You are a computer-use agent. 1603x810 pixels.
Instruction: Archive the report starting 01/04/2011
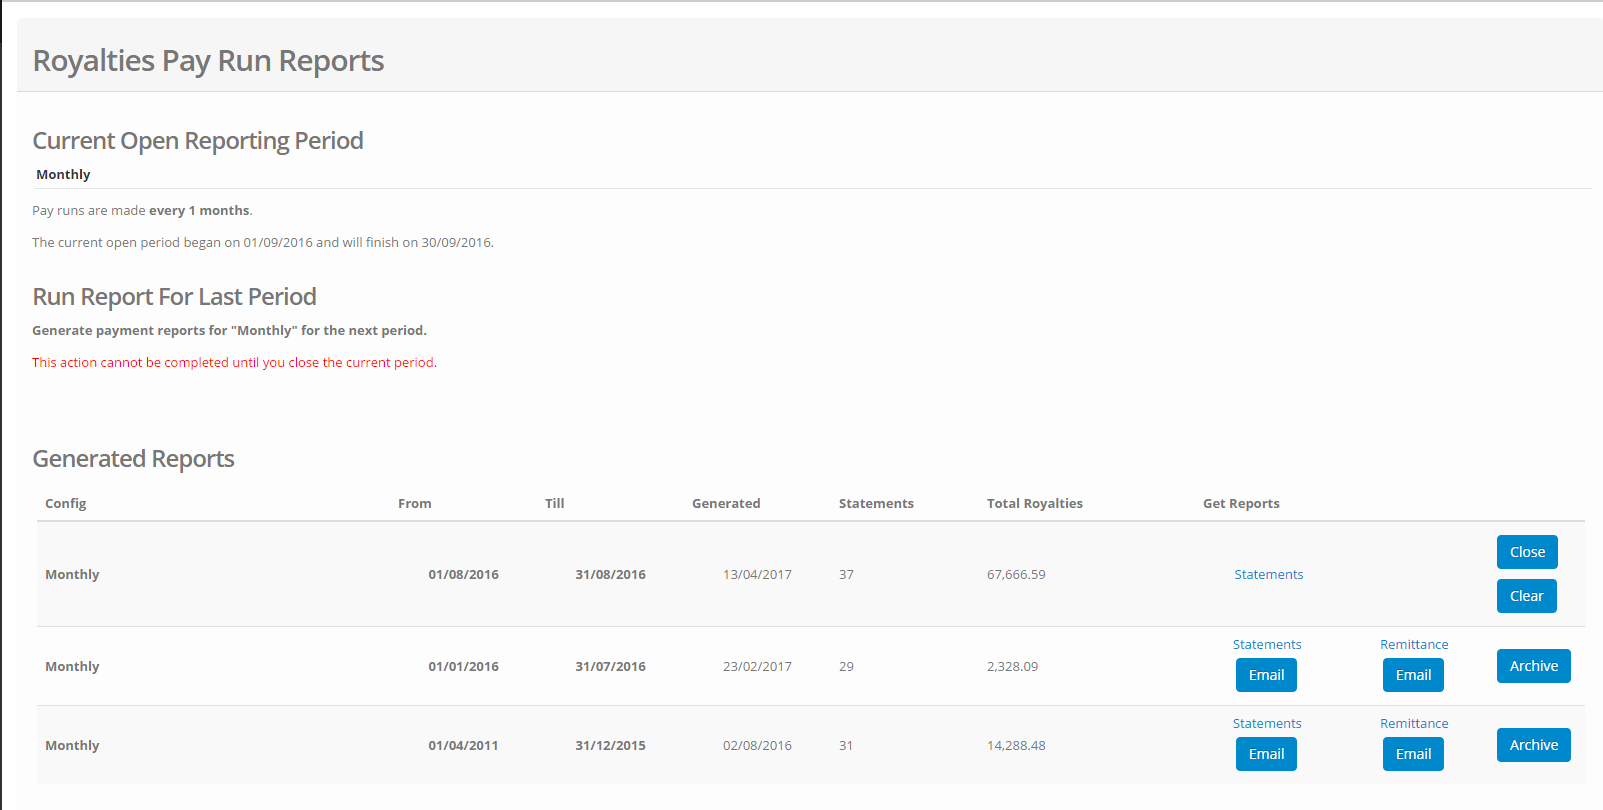pos(1533,745)
